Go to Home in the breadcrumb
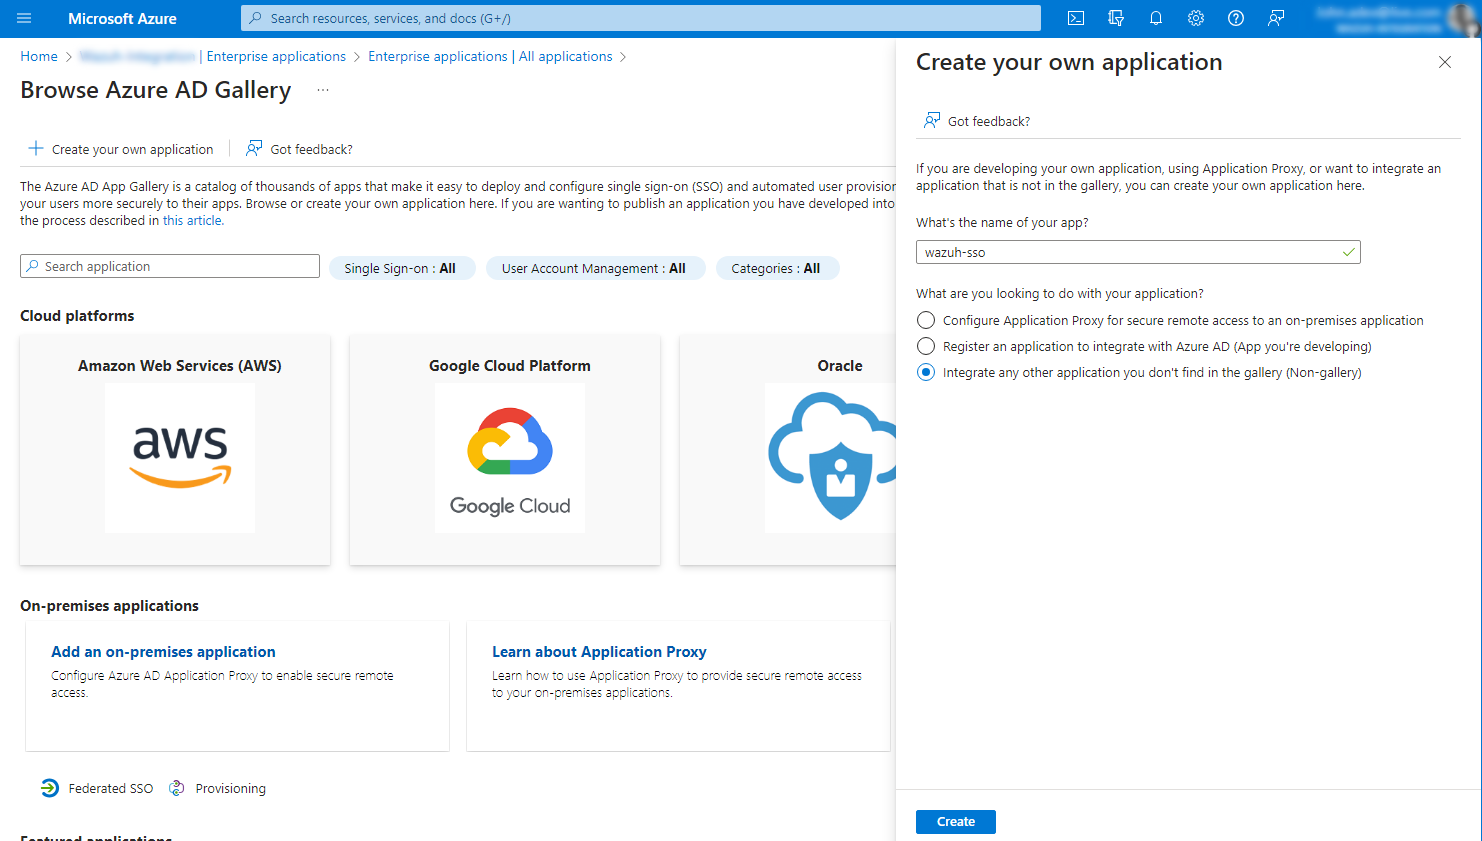The width and height of the screenshot is (1482, 841). 39,56
